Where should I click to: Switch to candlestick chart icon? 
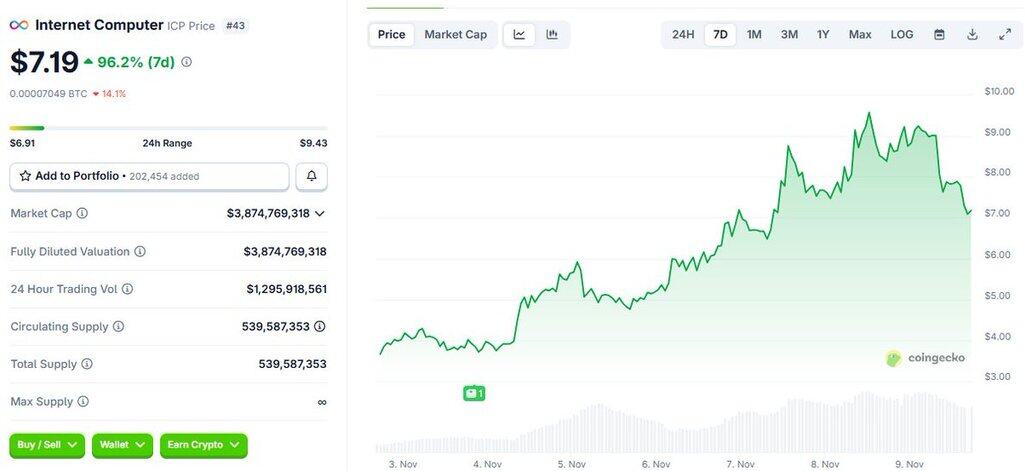pos(552,34)
